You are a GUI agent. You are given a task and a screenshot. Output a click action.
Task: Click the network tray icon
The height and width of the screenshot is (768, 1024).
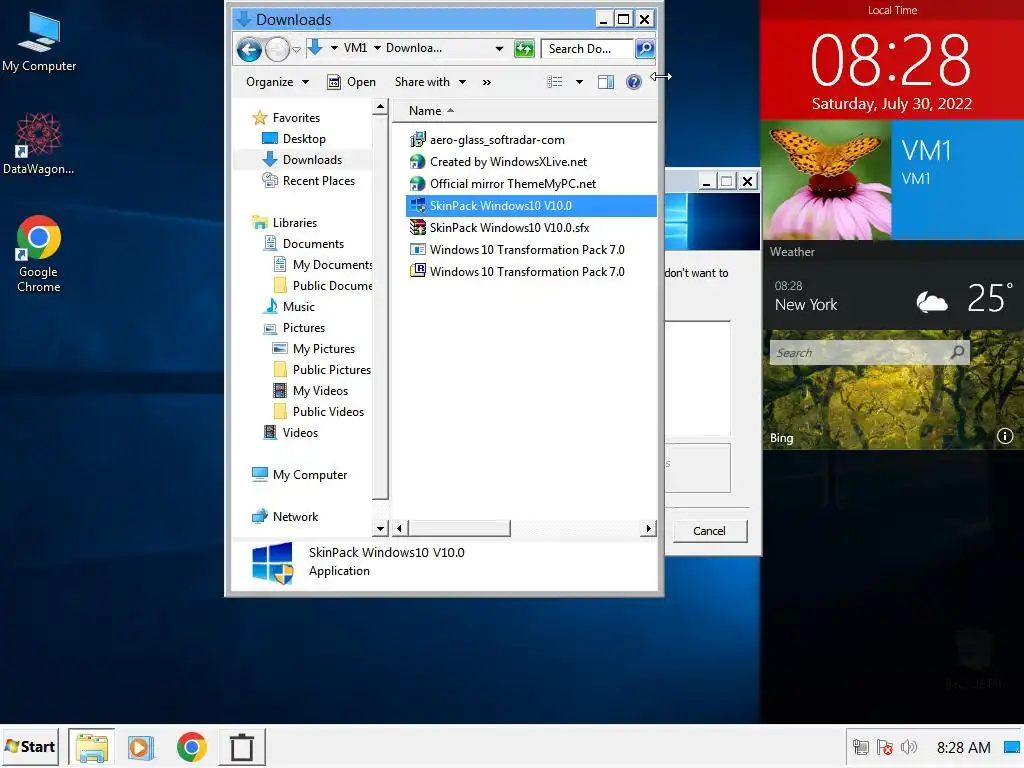[x=861, y=747]
